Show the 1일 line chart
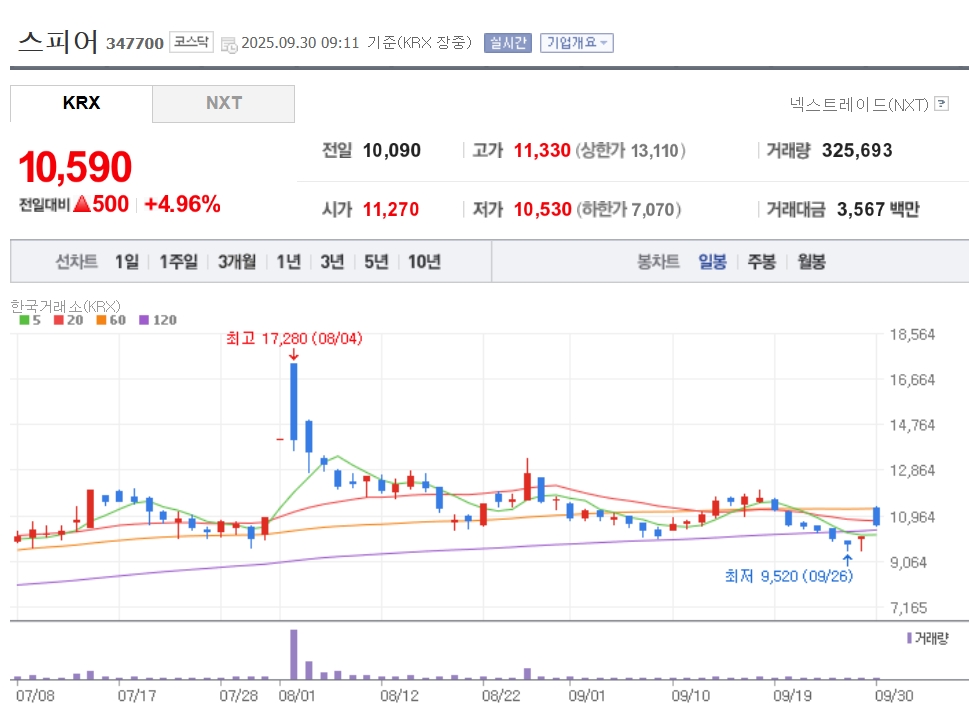 [x=127, y=261]
